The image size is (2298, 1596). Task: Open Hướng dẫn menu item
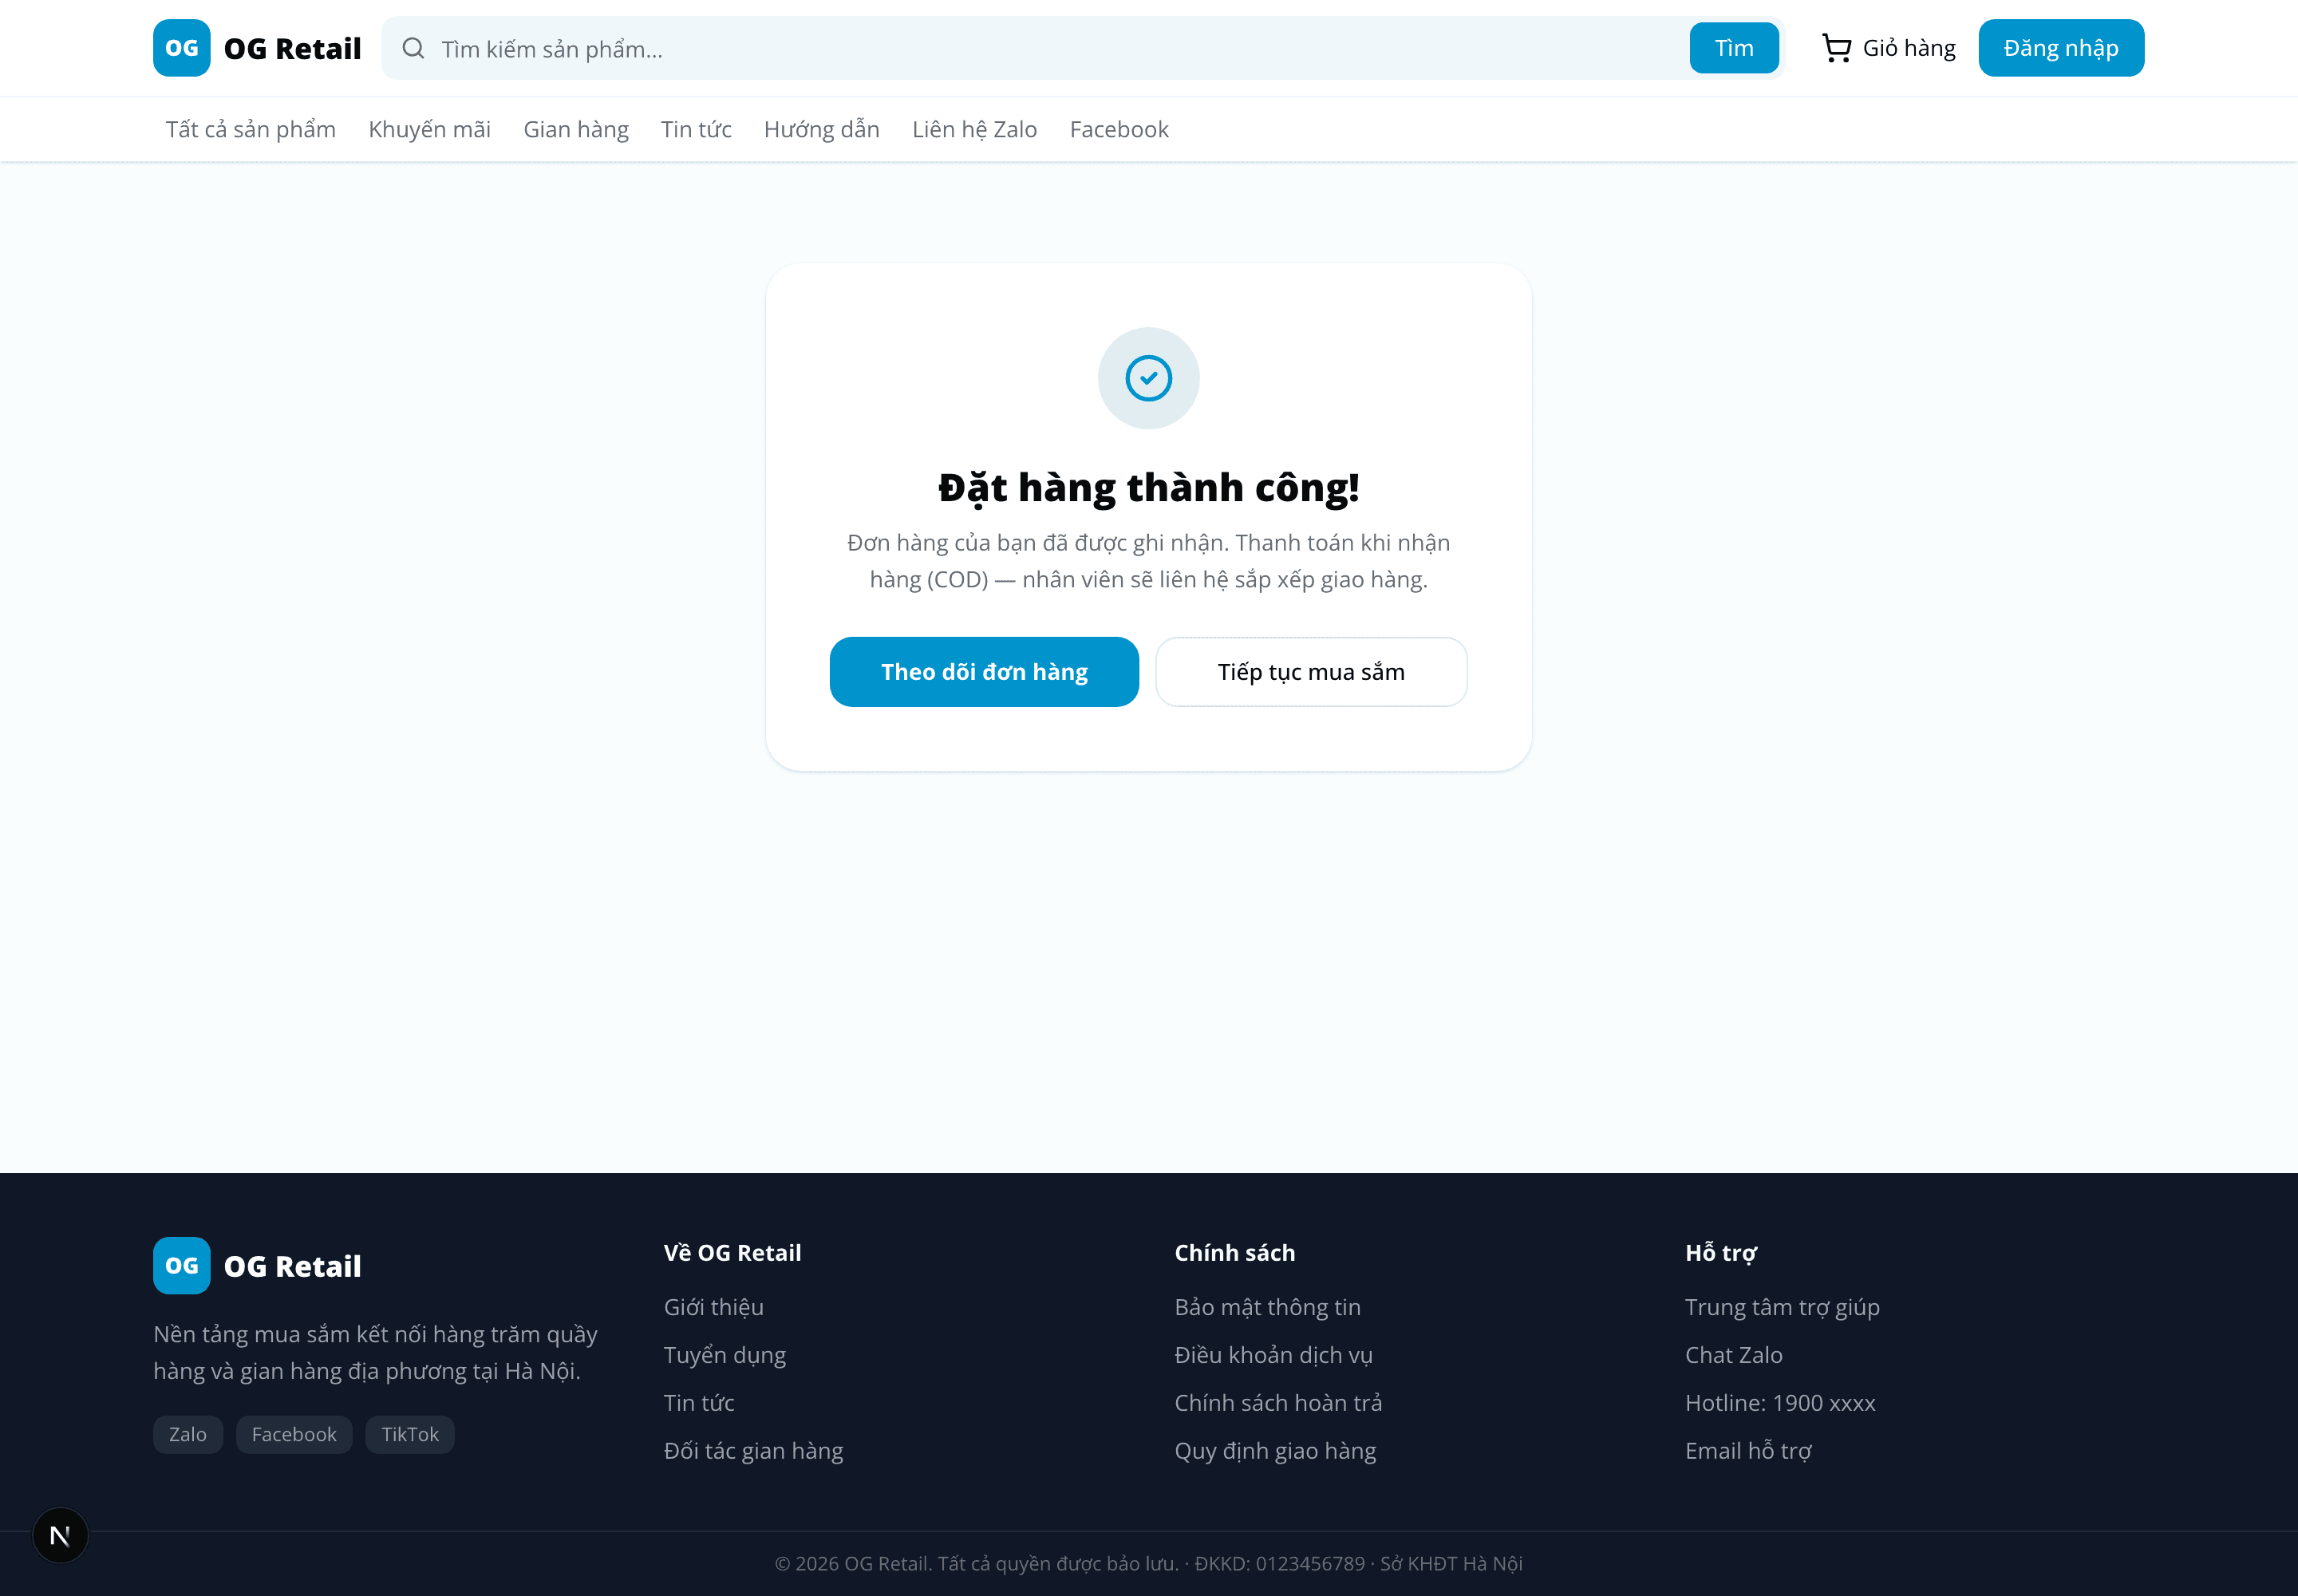coord(821,129)
